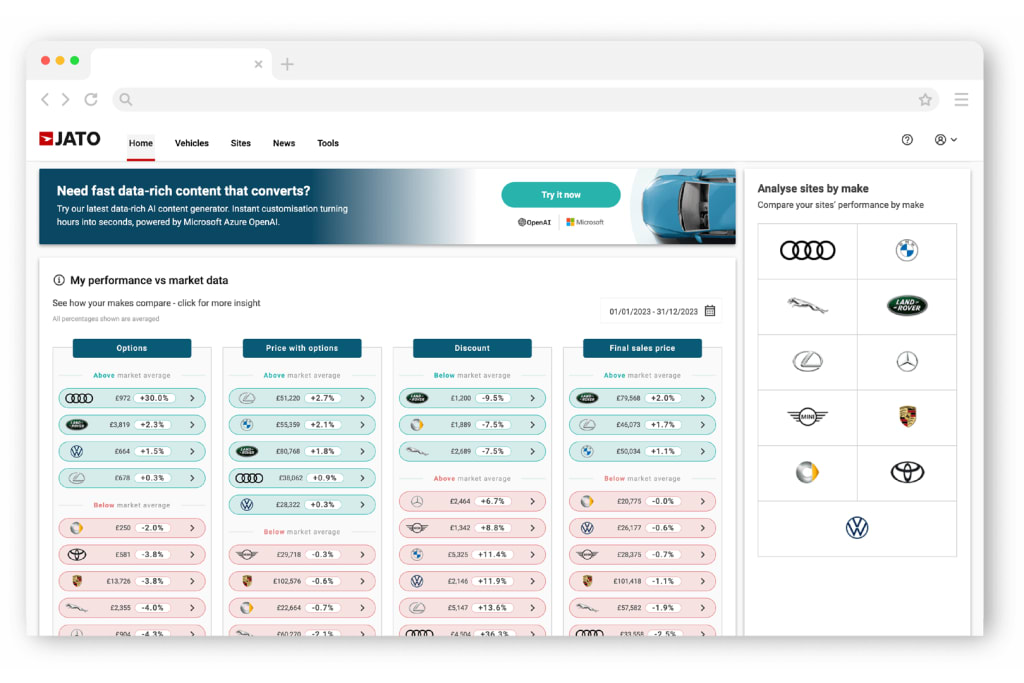Go forward in browser history
1024x683 pixels.
(x=65, y=99)
